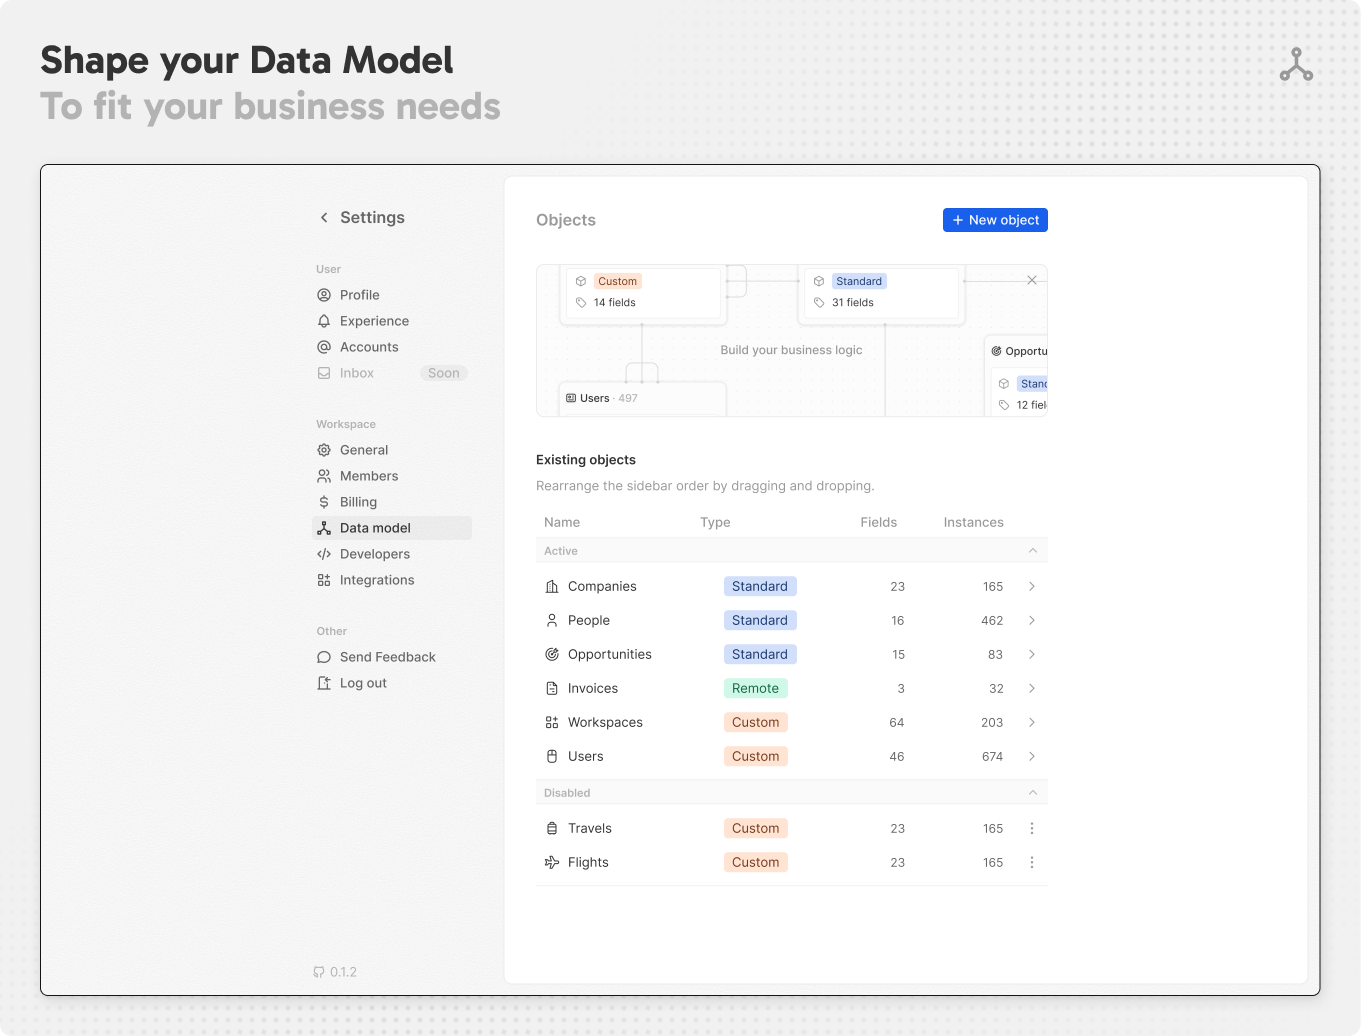
Task: Click the New object button
Action: click(x=995, y=220)
